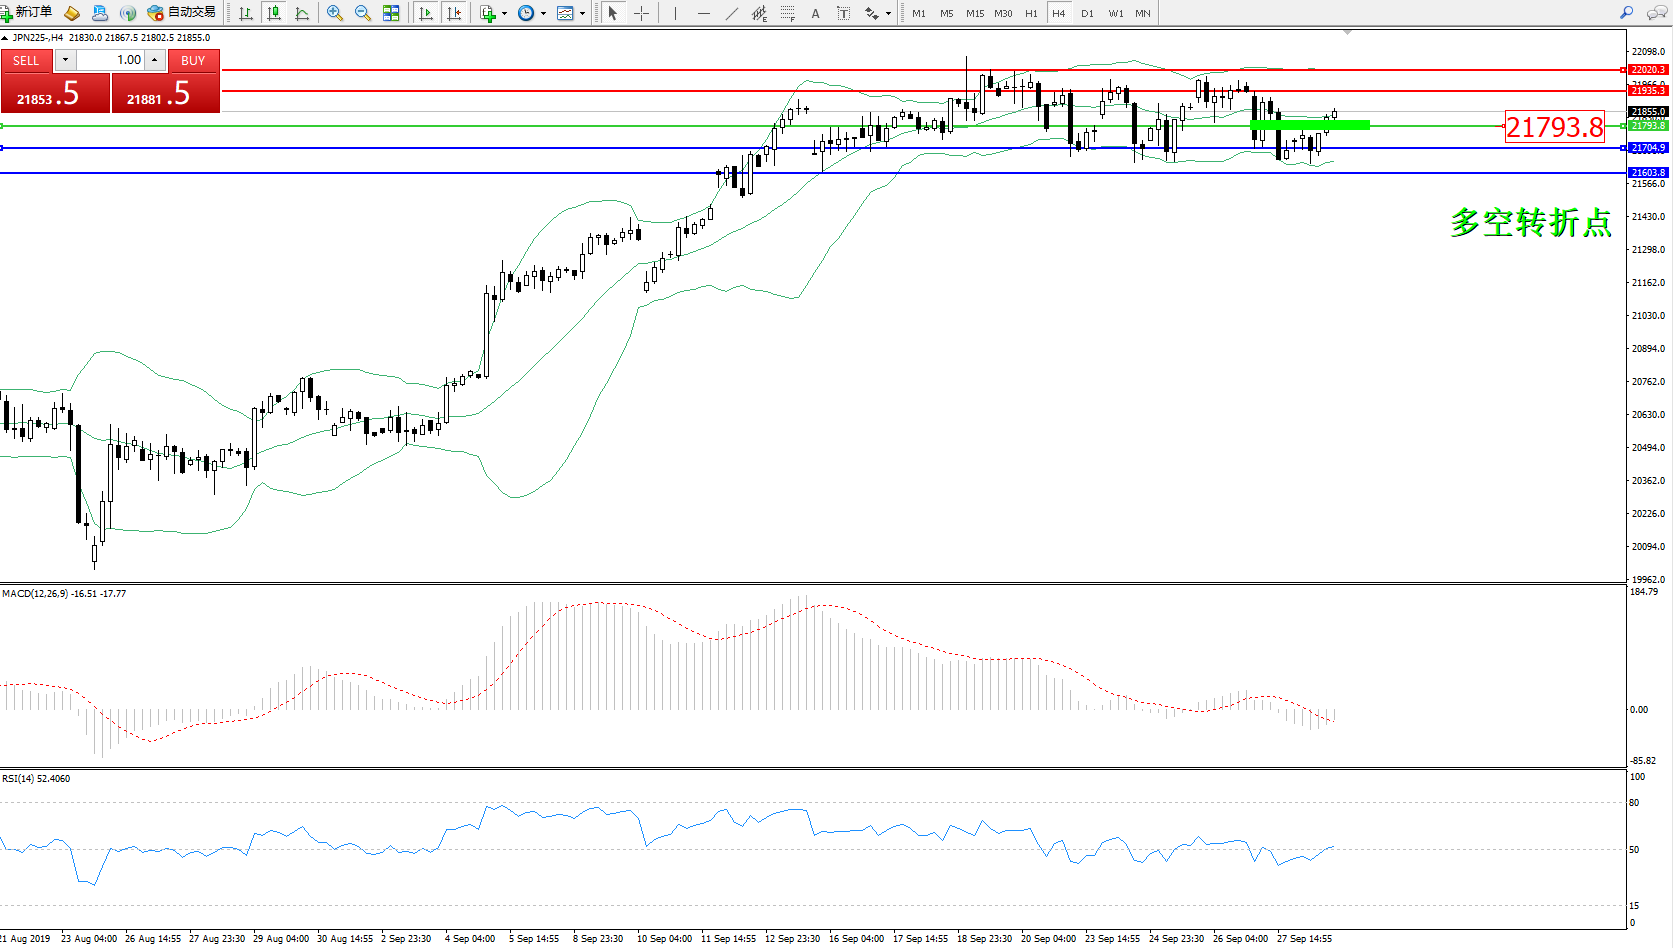Toggle chart auto scroll button
The width and height of the screenshot is (1673, 948).
[x=426, y=13]
